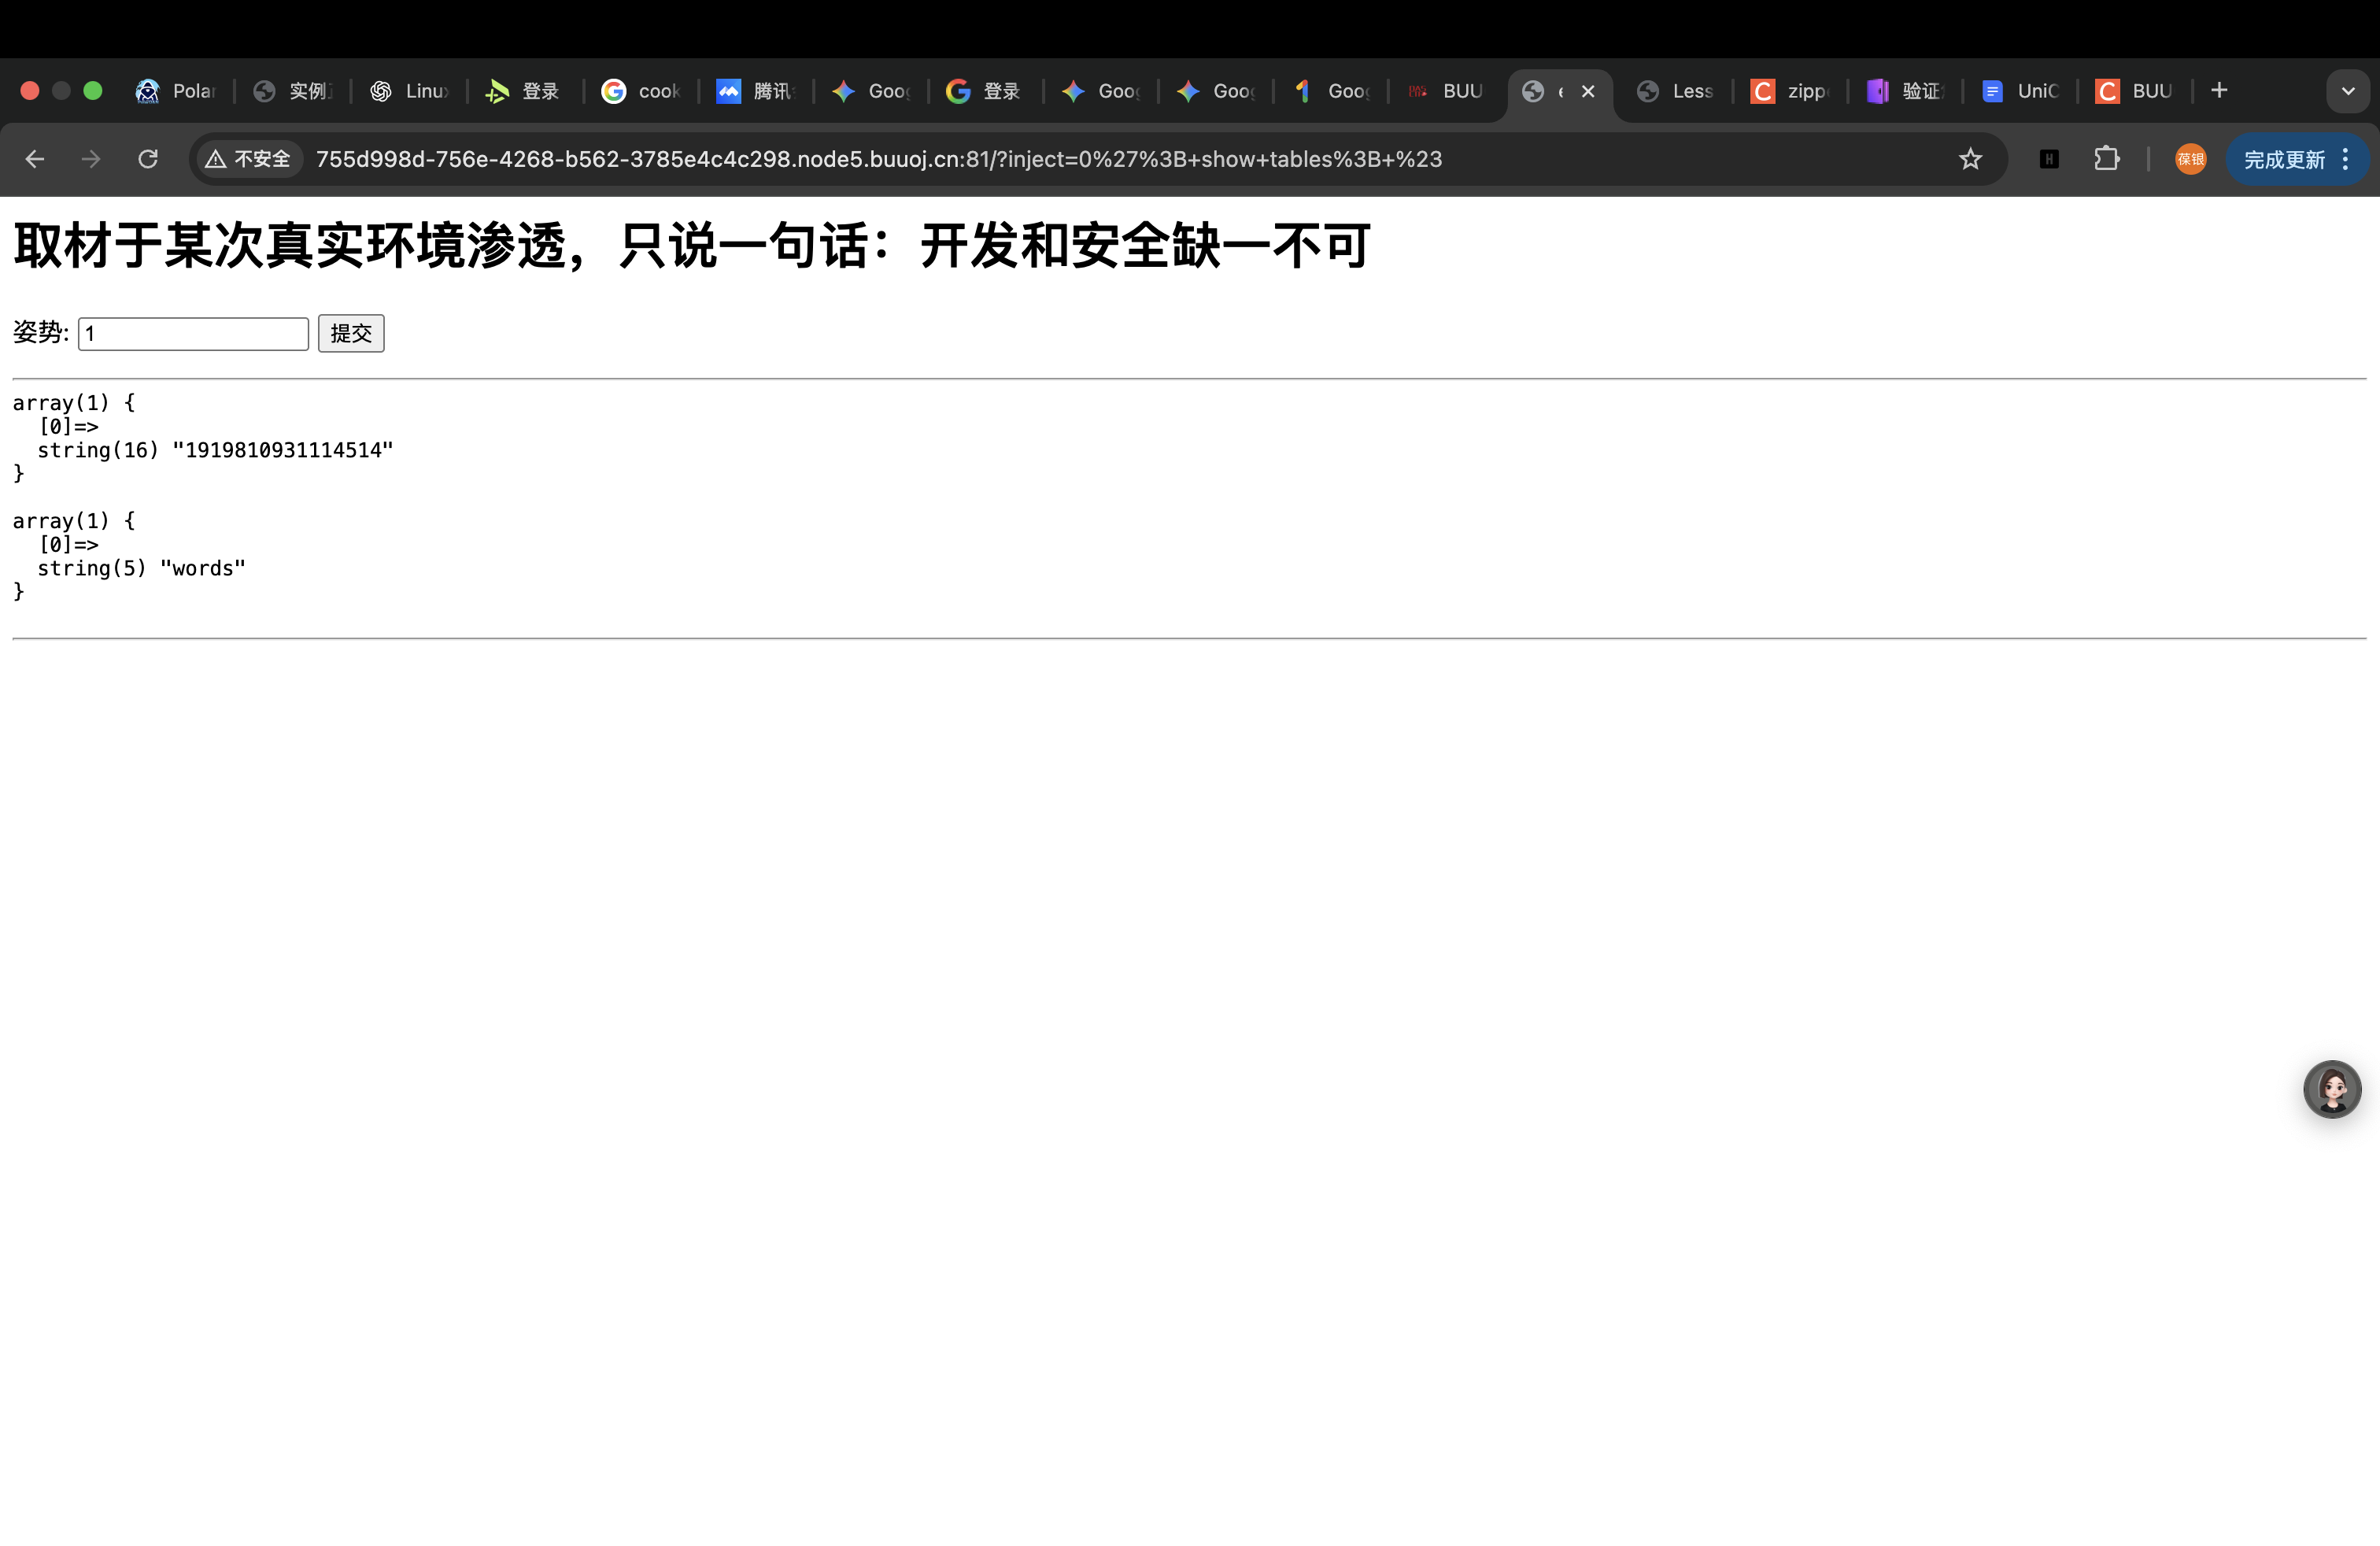The width and height of the screenshot is (2380, 1546).
Task: Open the Chrome three-dot menu
Action: coord(2345,160)
